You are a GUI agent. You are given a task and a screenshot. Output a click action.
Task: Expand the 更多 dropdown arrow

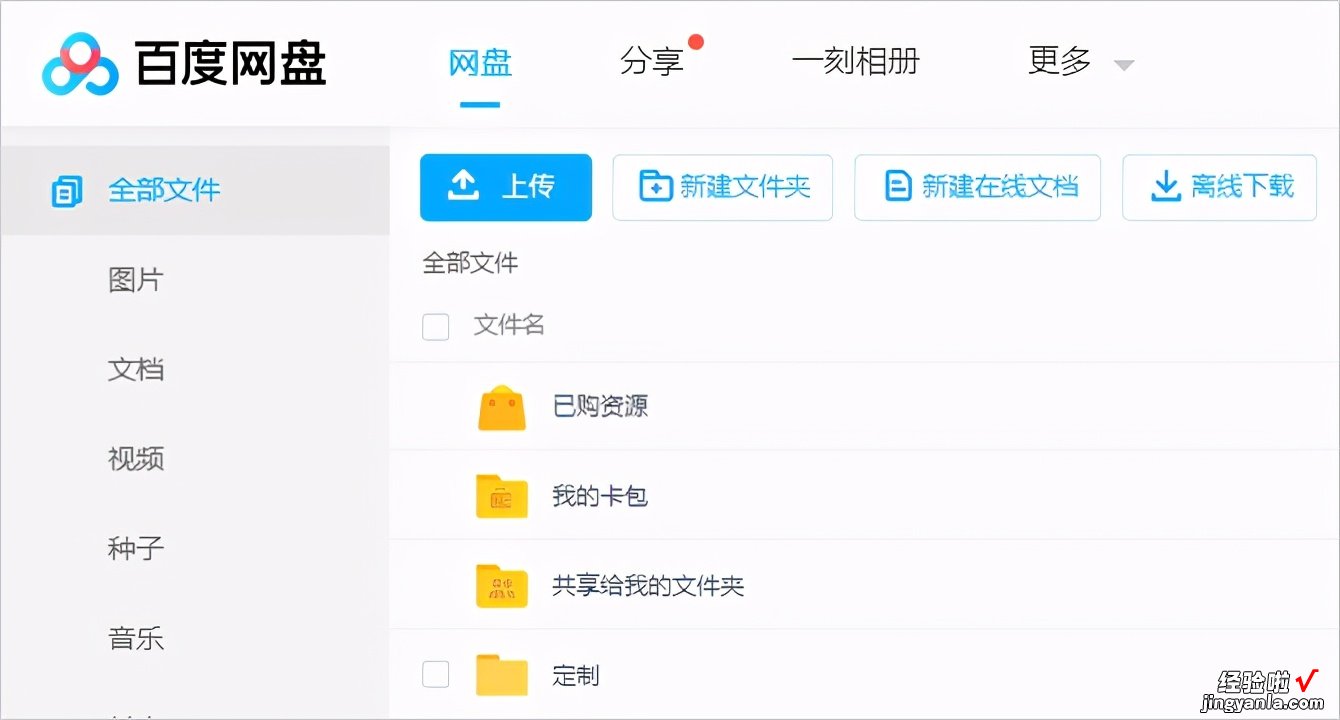click(x=1124, y=65)
